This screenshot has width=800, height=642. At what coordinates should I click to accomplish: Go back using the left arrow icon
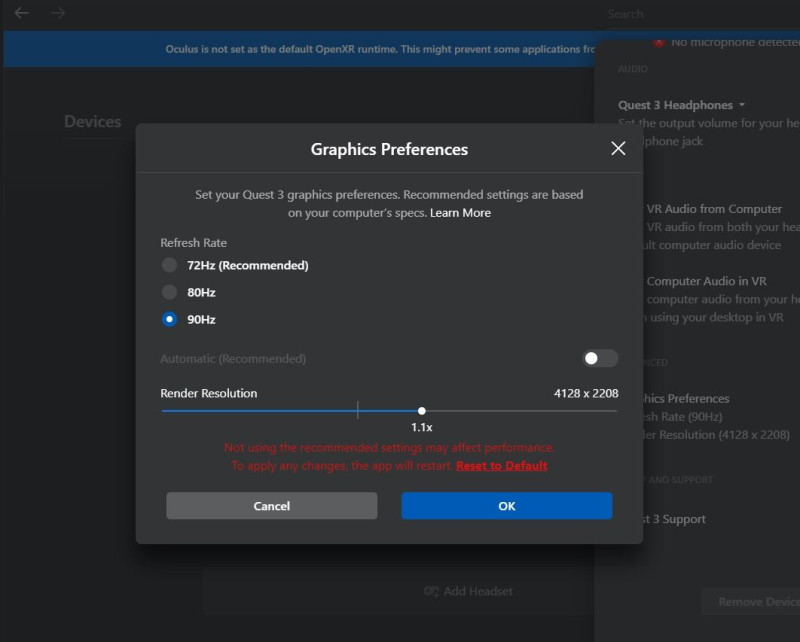tap(21, 13)
